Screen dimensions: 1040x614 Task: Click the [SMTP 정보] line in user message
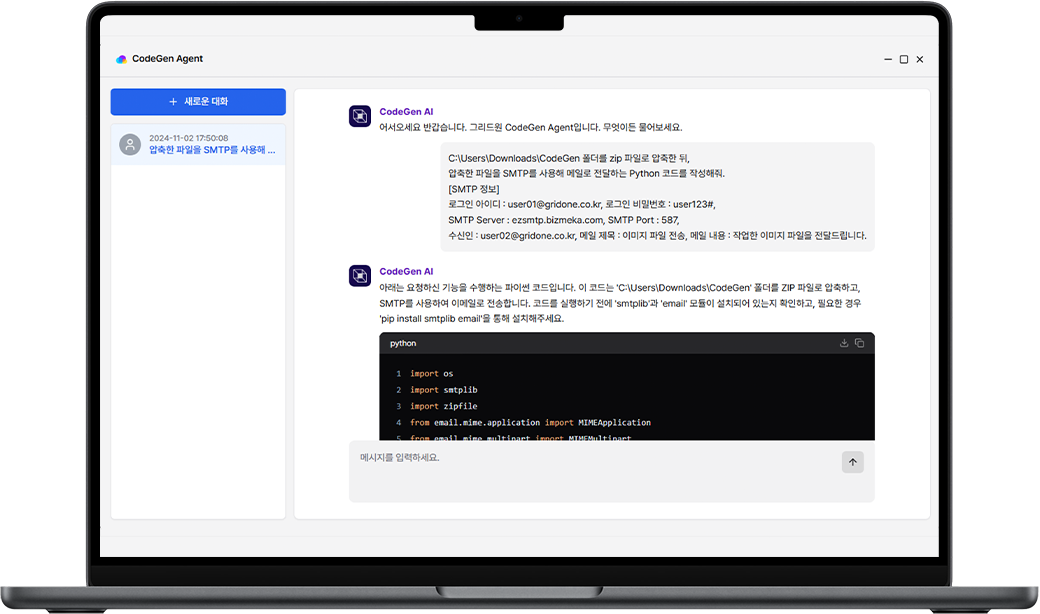coord(474,189)
